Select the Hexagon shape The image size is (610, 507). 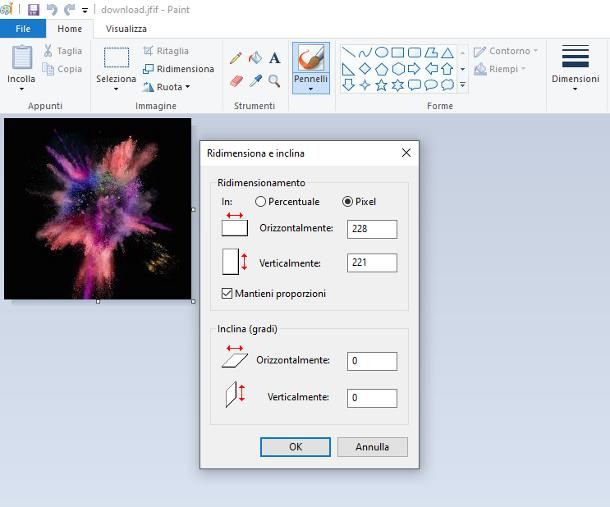(x=398, y=69)
